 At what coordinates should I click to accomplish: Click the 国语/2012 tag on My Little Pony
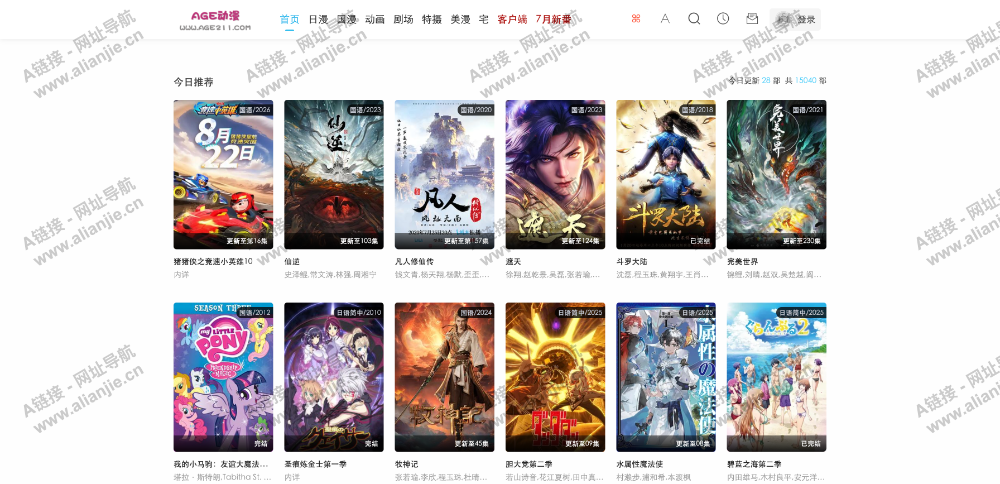254,312
